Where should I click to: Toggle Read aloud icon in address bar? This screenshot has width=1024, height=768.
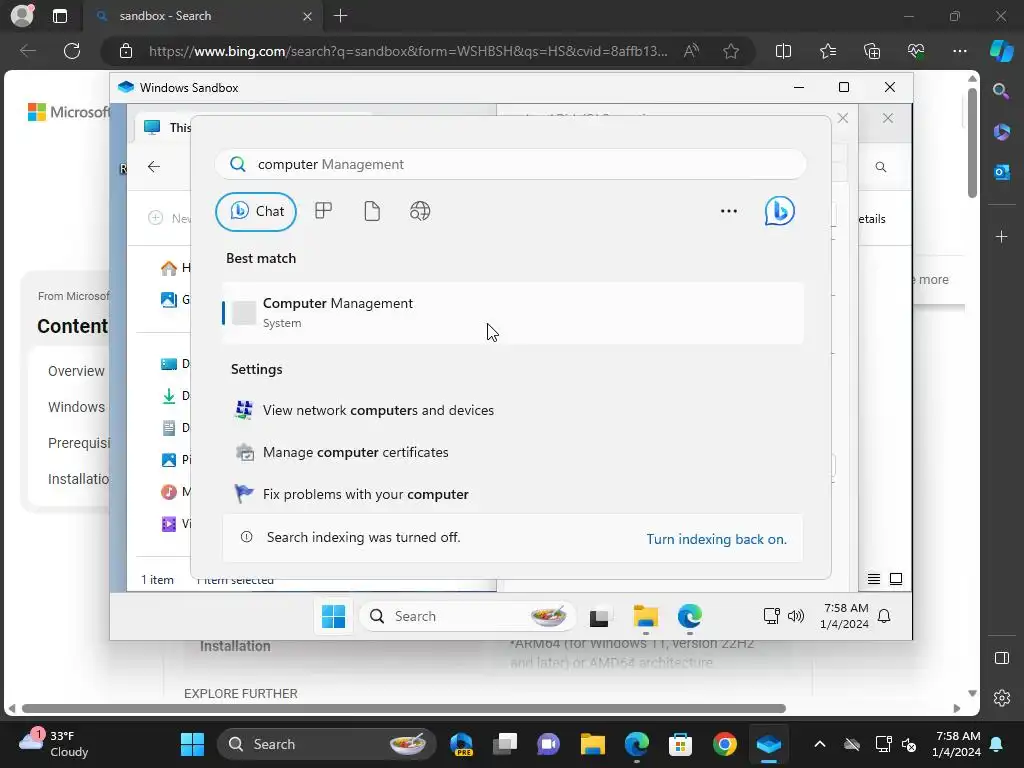pyautogui.click(x=691, y=51)
